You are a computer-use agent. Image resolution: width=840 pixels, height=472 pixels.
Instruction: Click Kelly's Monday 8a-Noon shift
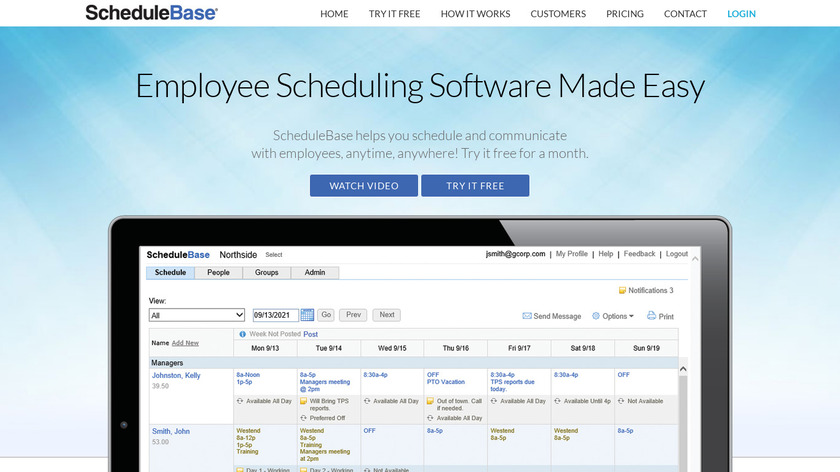248,375
